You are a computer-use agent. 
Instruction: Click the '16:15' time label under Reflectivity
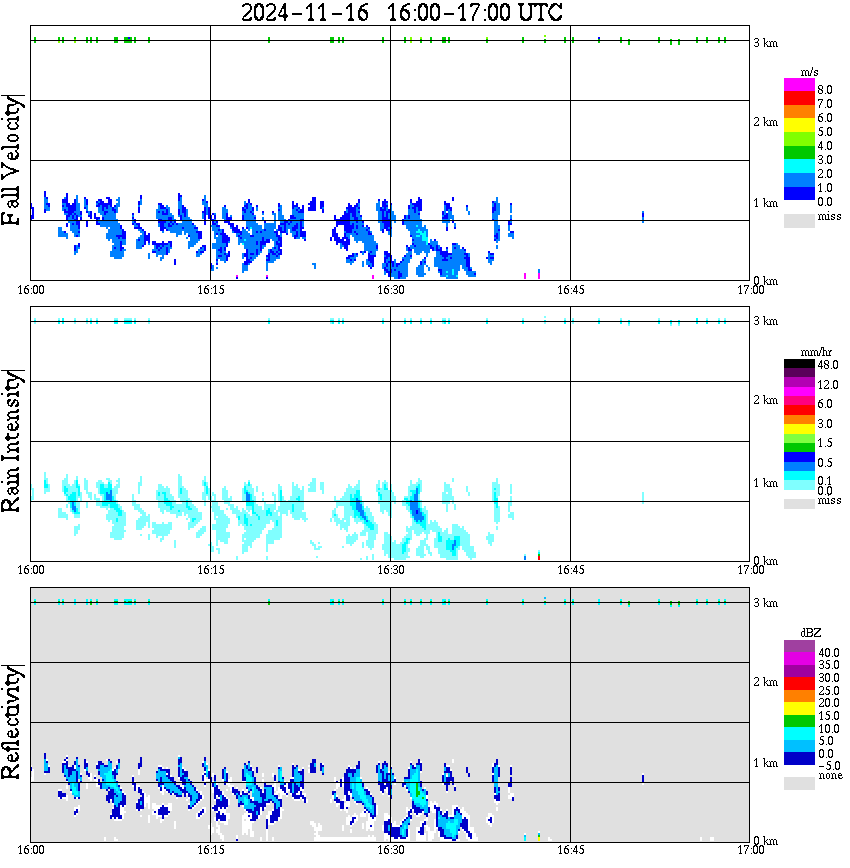210,850
